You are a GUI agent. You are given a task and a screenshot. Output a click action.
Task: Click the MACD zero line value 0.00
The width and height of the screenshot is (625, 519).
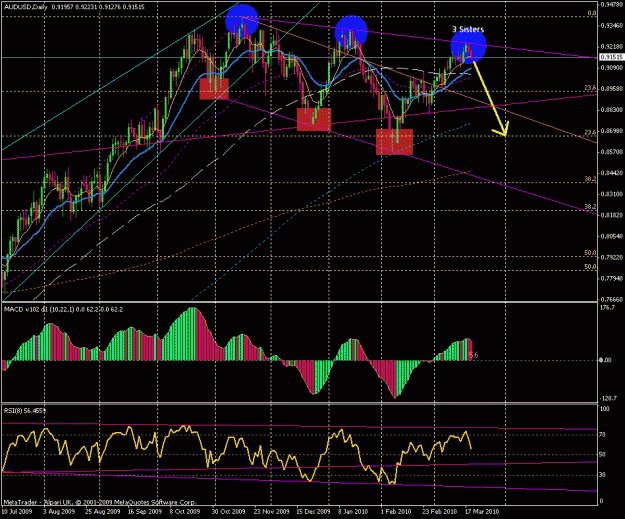605,360
